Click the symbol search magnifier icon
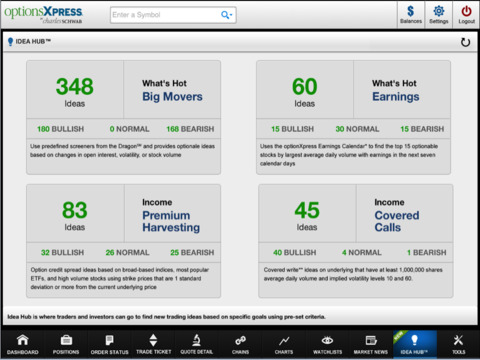The width and height of the screenshot is (480, 360). tap(226, 15)
